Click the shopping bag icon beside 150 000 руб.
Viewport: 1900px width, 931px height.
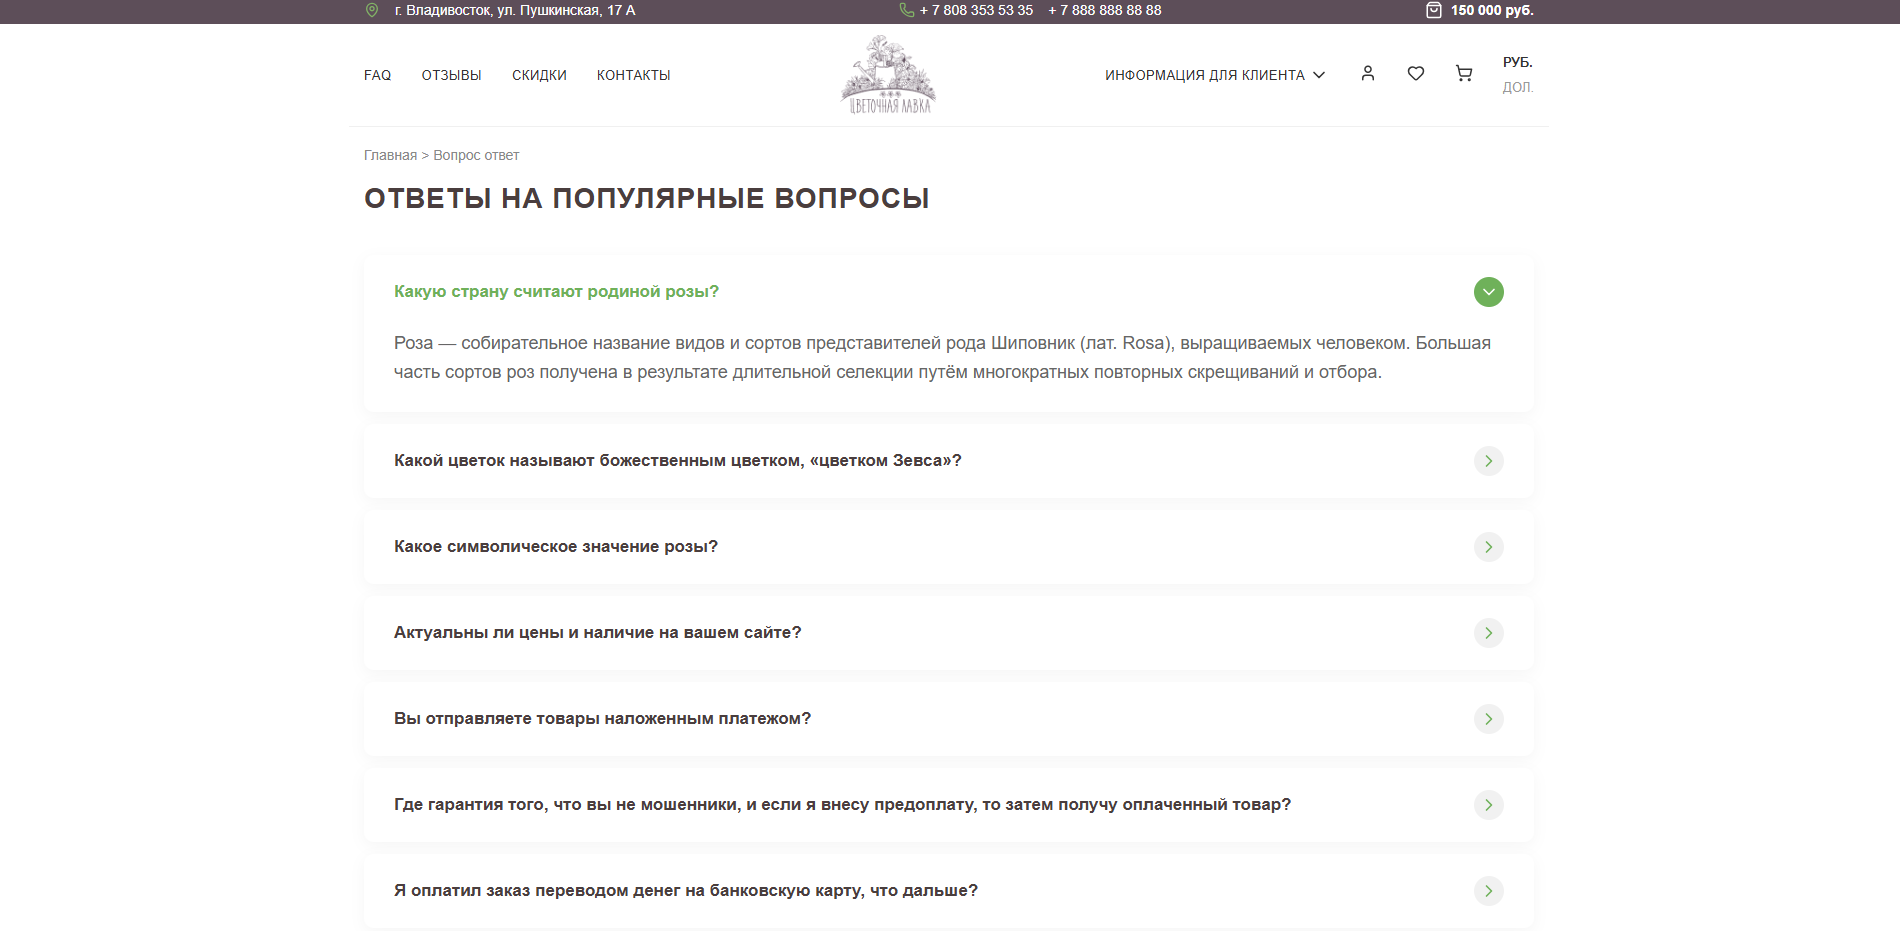pos(1433,10)
